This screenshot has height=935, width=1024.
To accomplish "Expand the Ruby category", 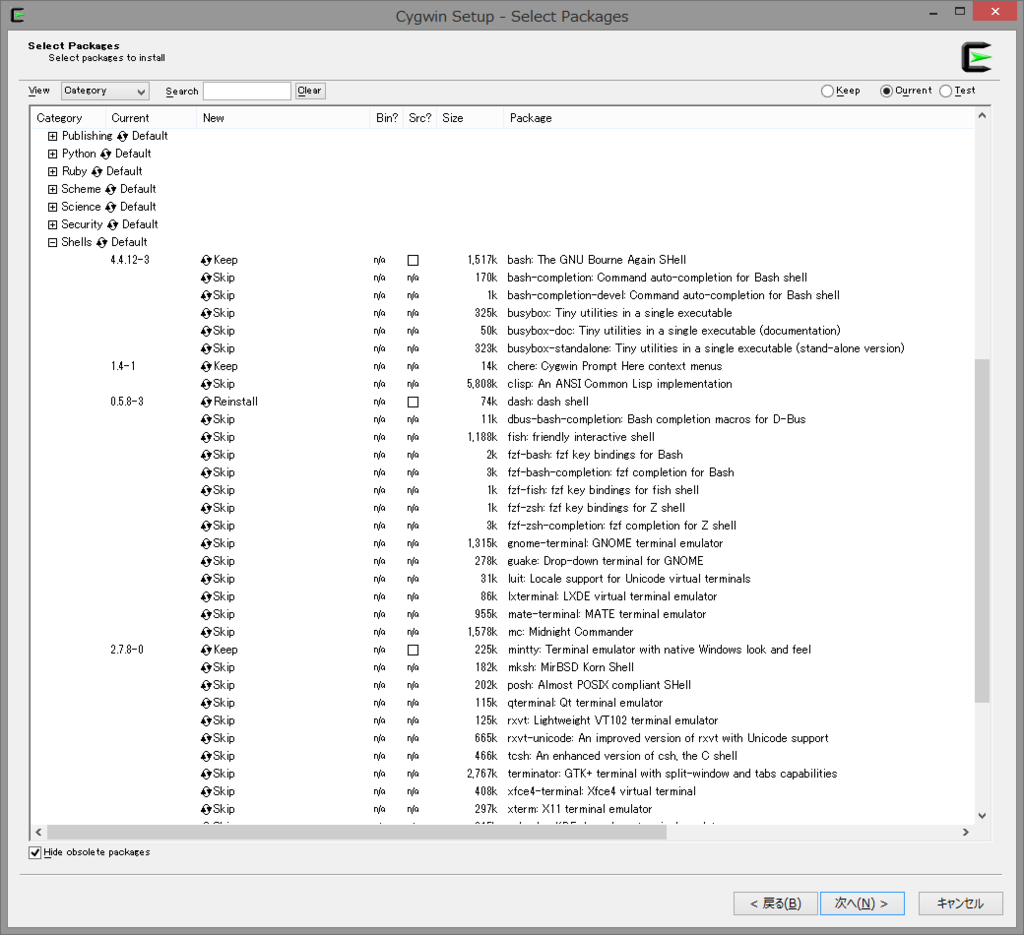I will pos(52,172).
